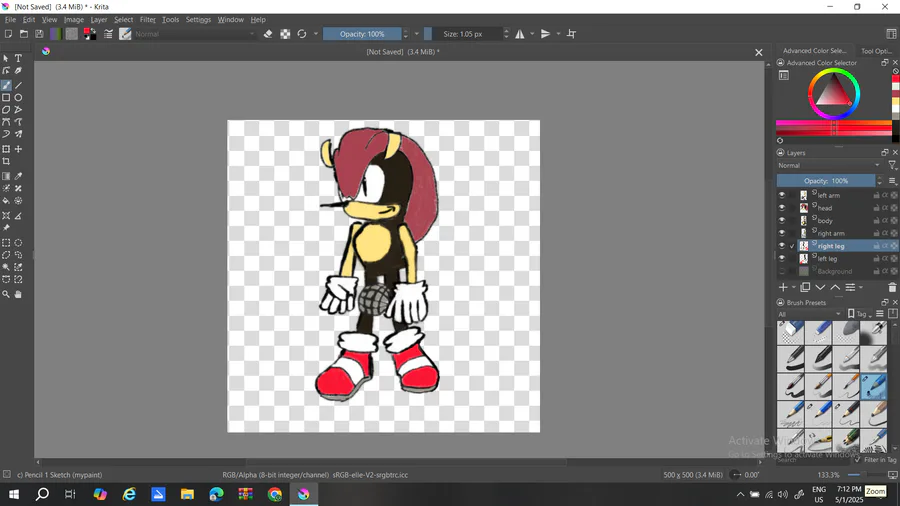Hide the body layer
Image resolution: width=900 pixels, height=506 pixels.
pos(782,220)
